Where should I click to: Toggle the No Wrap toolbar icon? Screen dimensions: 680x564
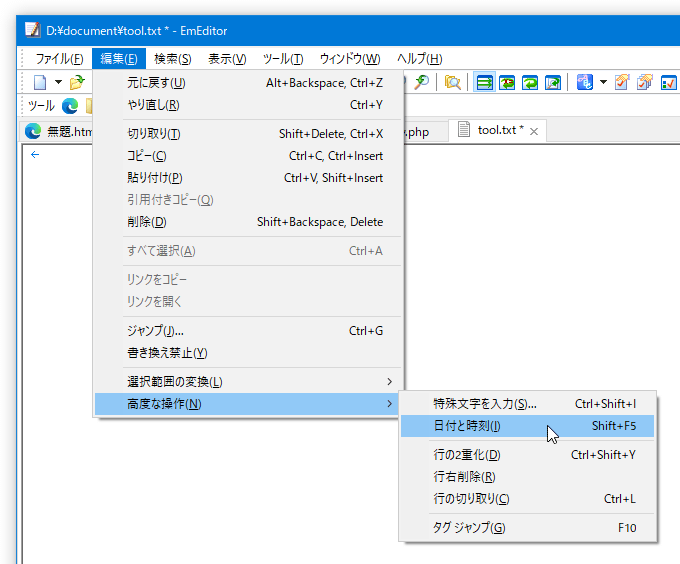(x=484, y=82)
